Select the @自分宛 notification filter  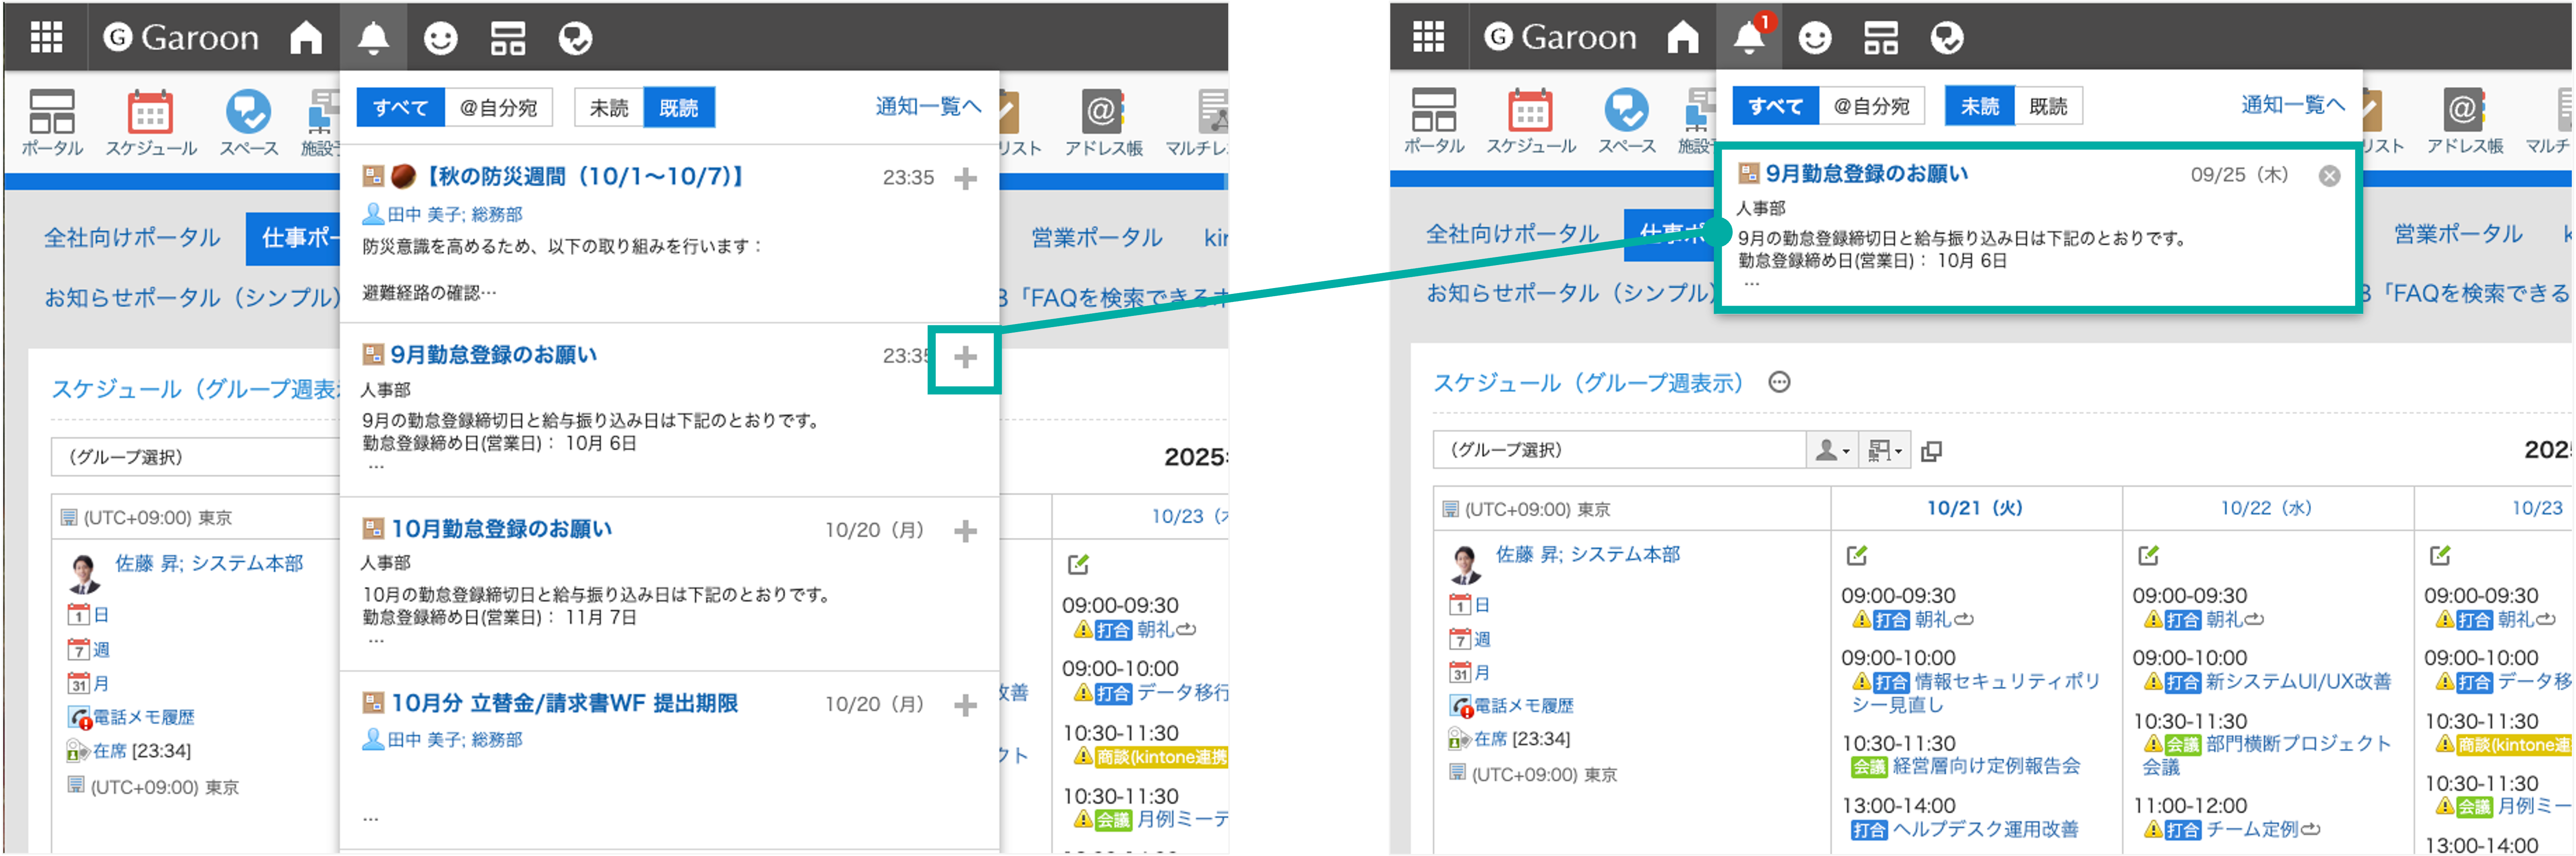(x=499, y=107)
